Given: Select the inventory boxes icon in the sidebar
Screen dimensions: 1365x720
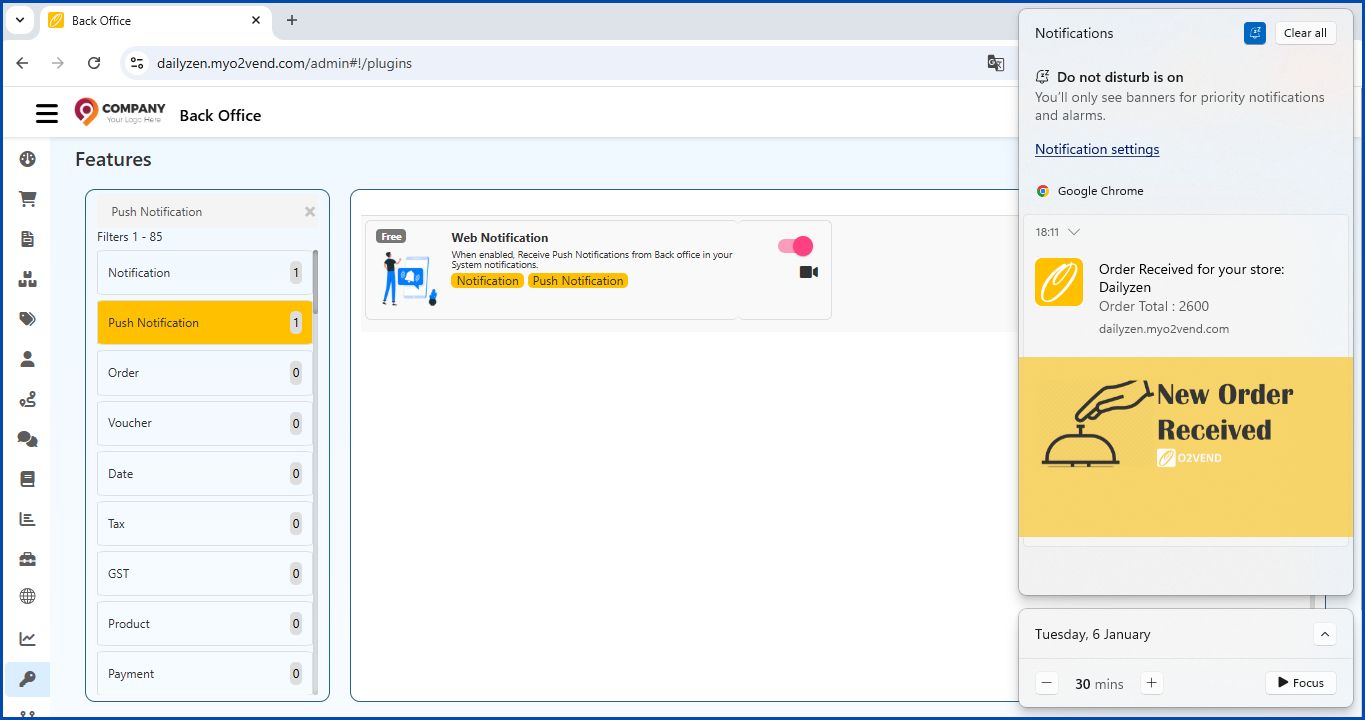Looking at the screenshot, I should 27,279.
